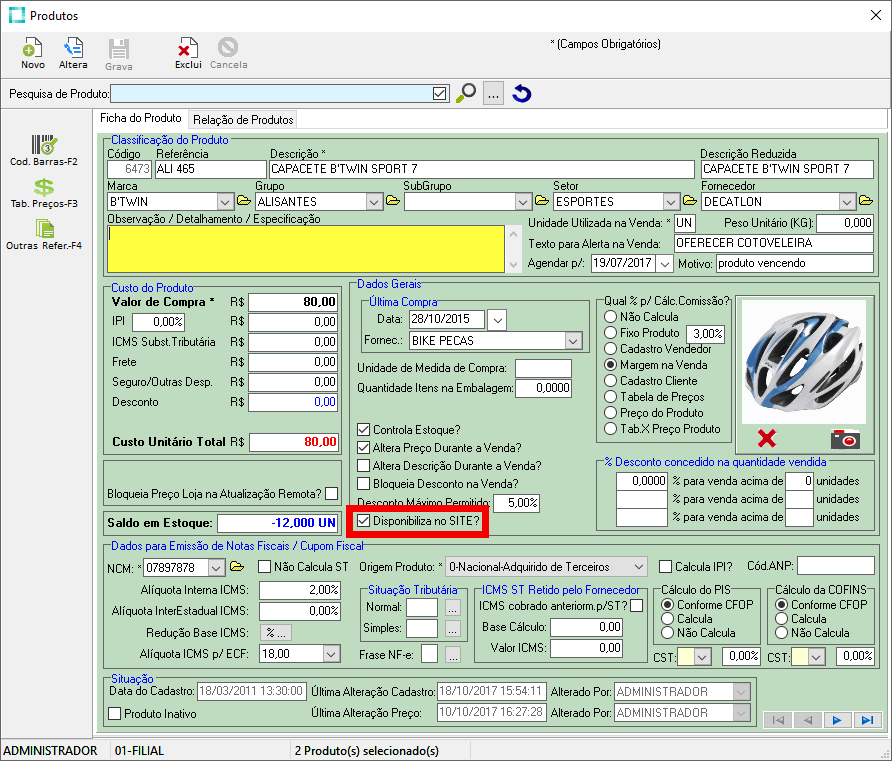Click the Altera edit icon
Screen dimensions: 892x761
(x=73, y=48)
